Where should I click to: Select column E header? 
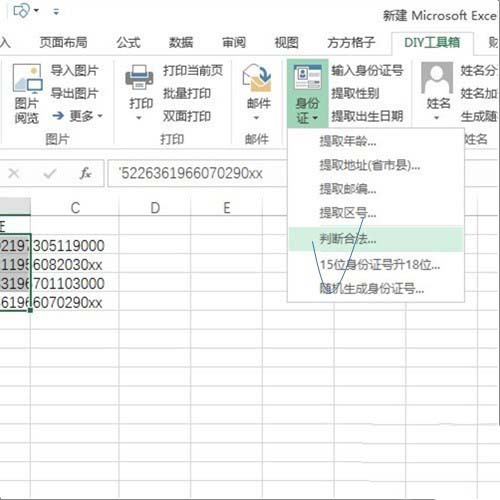227,207
